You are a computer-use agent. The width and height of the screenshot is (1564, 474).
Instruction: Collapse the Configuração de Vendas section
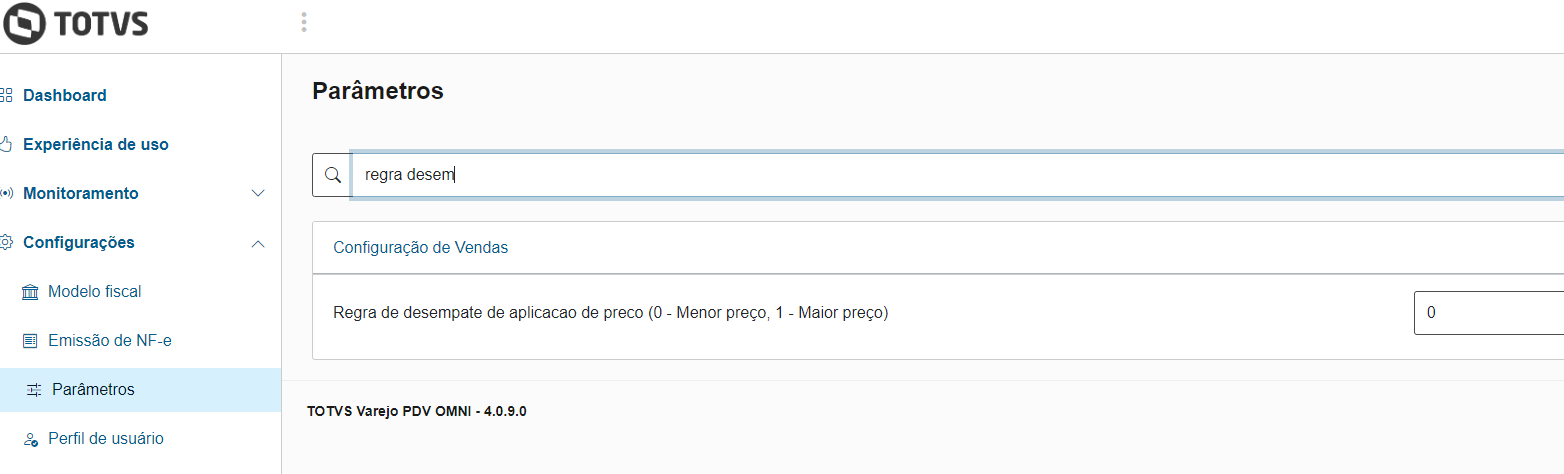pos(420,247)
